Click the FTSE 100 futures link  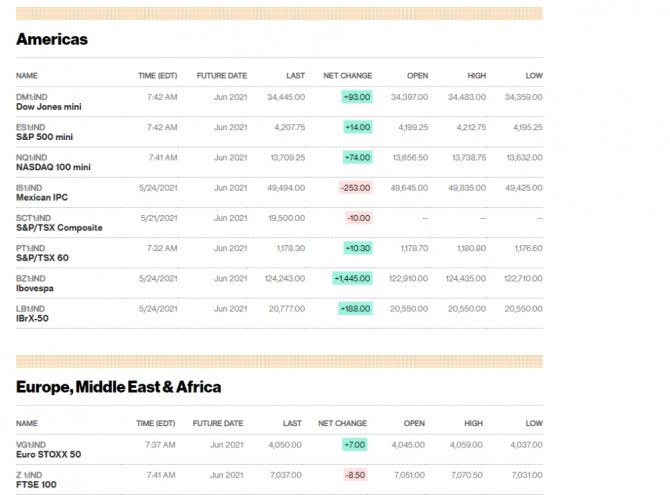37,484
